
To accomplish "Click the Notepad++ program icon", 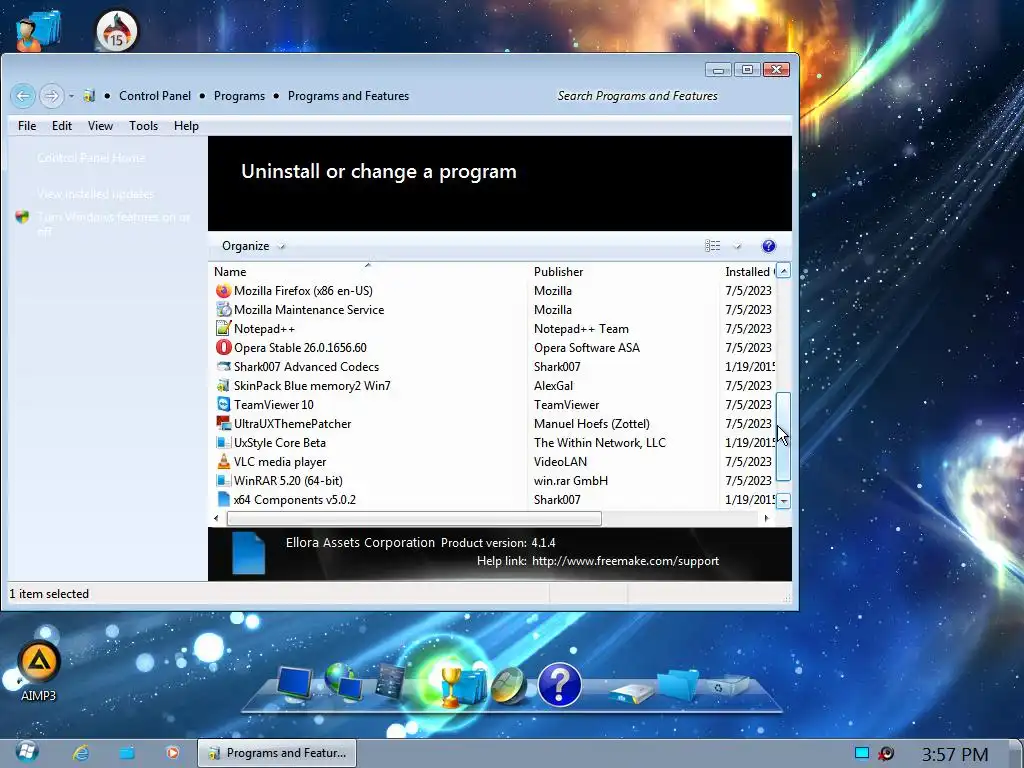I will (x=223, y=328).
